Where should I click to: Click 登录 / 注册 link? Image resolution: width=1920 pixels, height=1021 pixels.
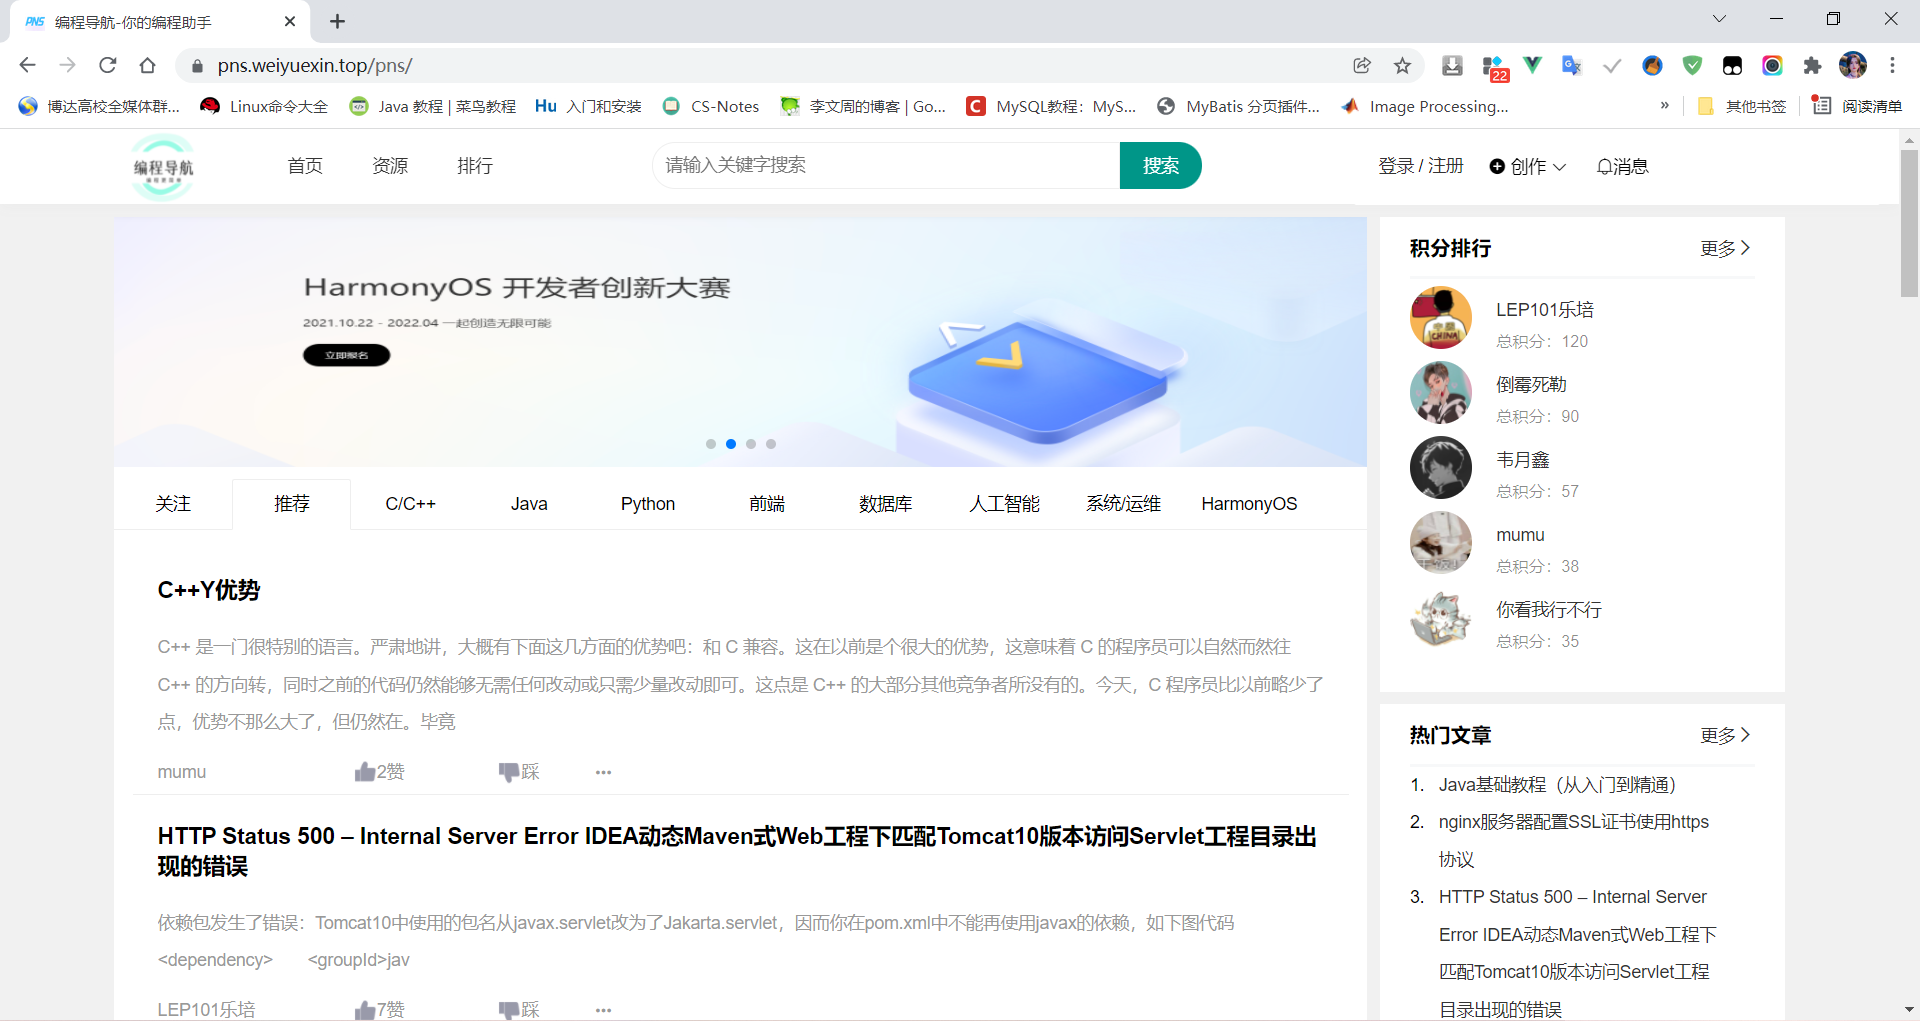pyautogui.click(x=1420, y=166)
